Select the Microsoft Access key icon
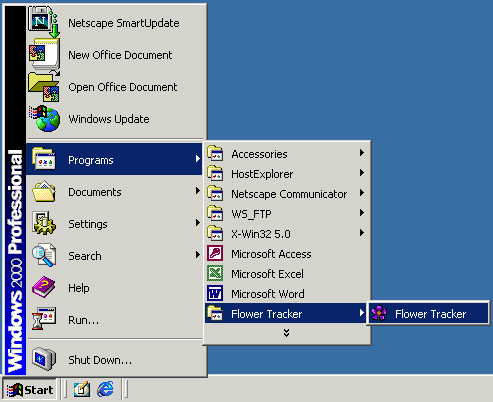Image resolution: width=493 pixels, height=402 pixels. (215, 254)
